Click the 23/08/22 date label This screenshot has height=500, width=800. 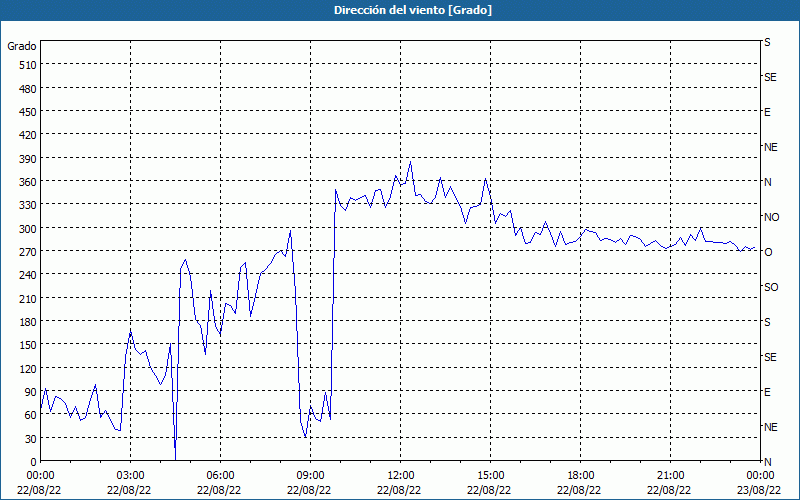760,490
